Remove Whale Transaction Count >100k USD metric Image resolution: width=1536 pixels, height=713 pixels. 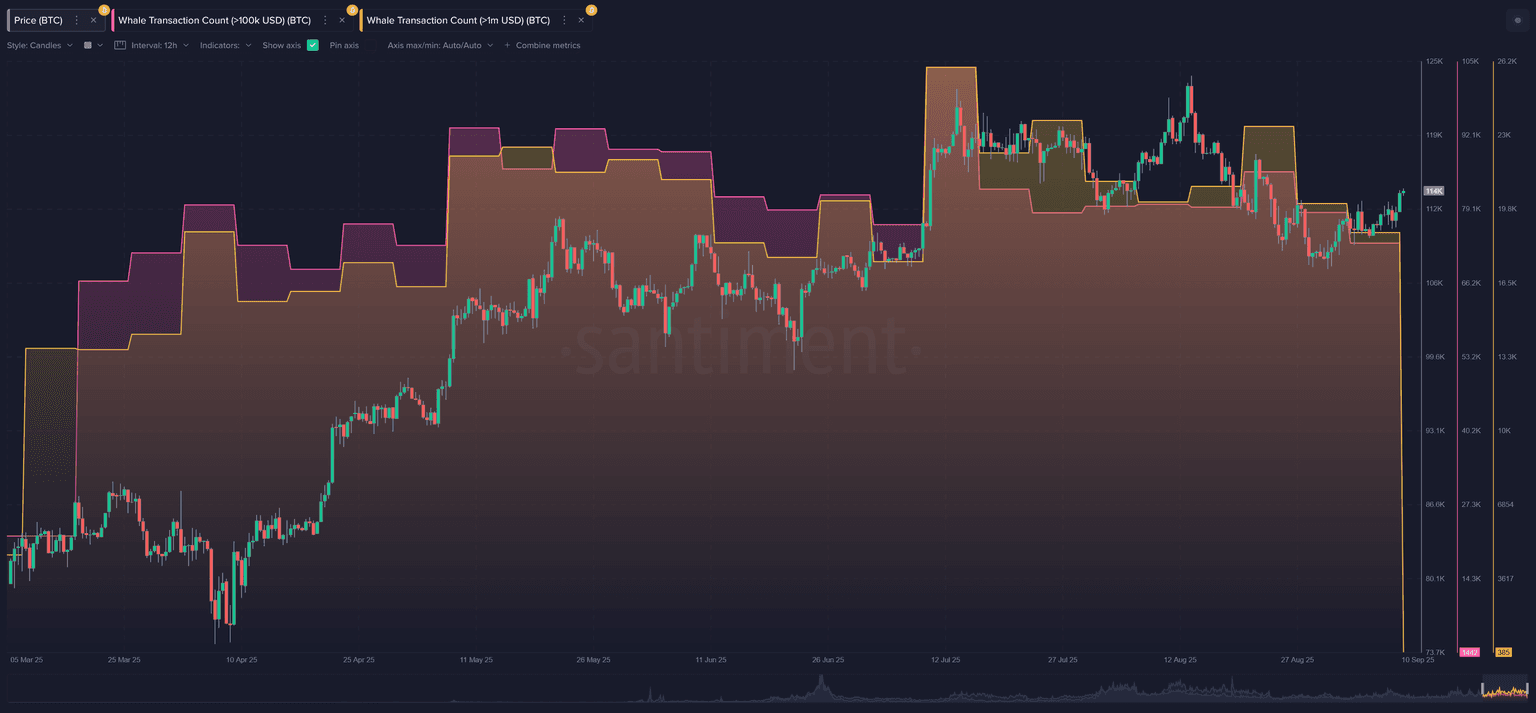(341, 20)
